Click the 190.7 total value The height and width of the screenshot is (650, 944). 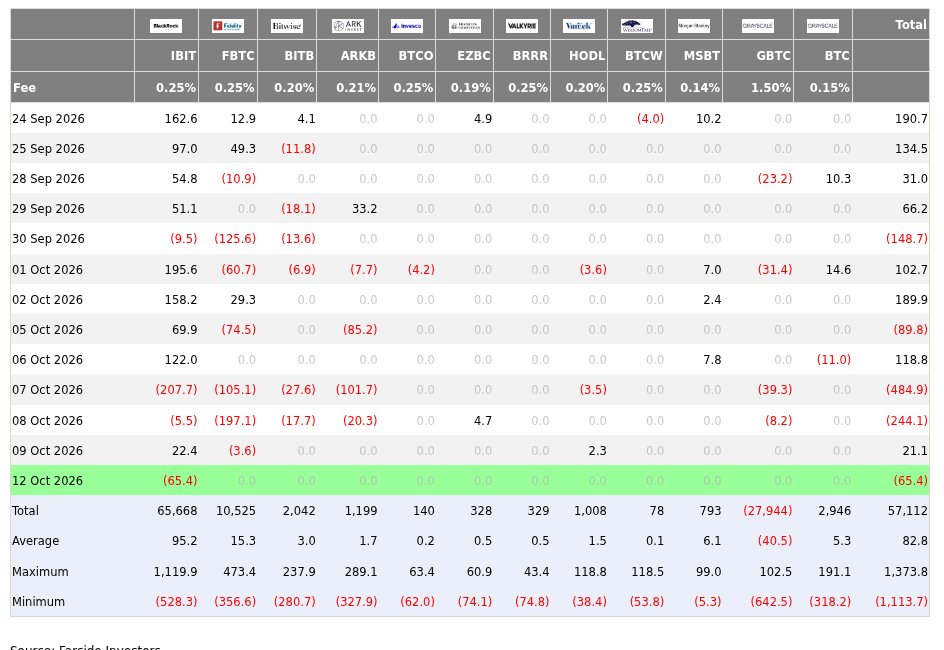click(911, 119)
